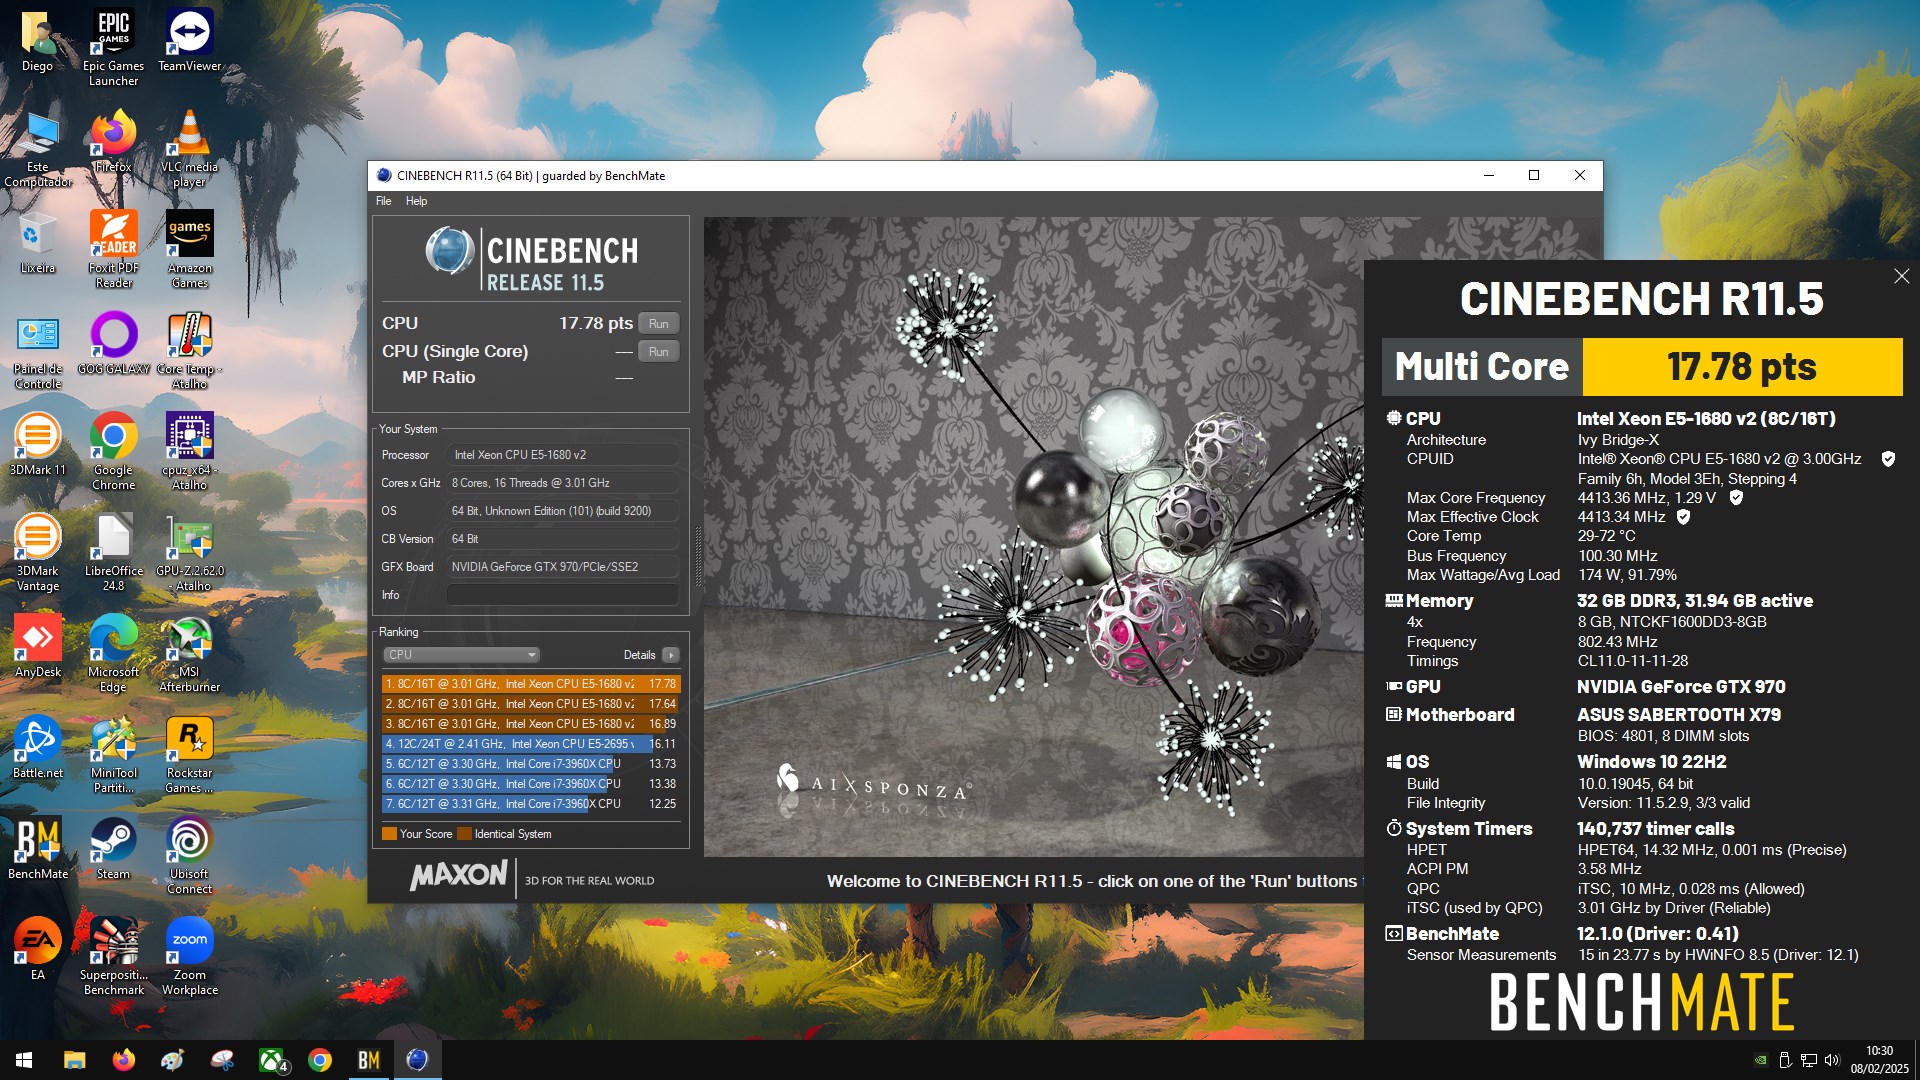
Task: Open the Diego user folder icon
Action: pos(37,40)
